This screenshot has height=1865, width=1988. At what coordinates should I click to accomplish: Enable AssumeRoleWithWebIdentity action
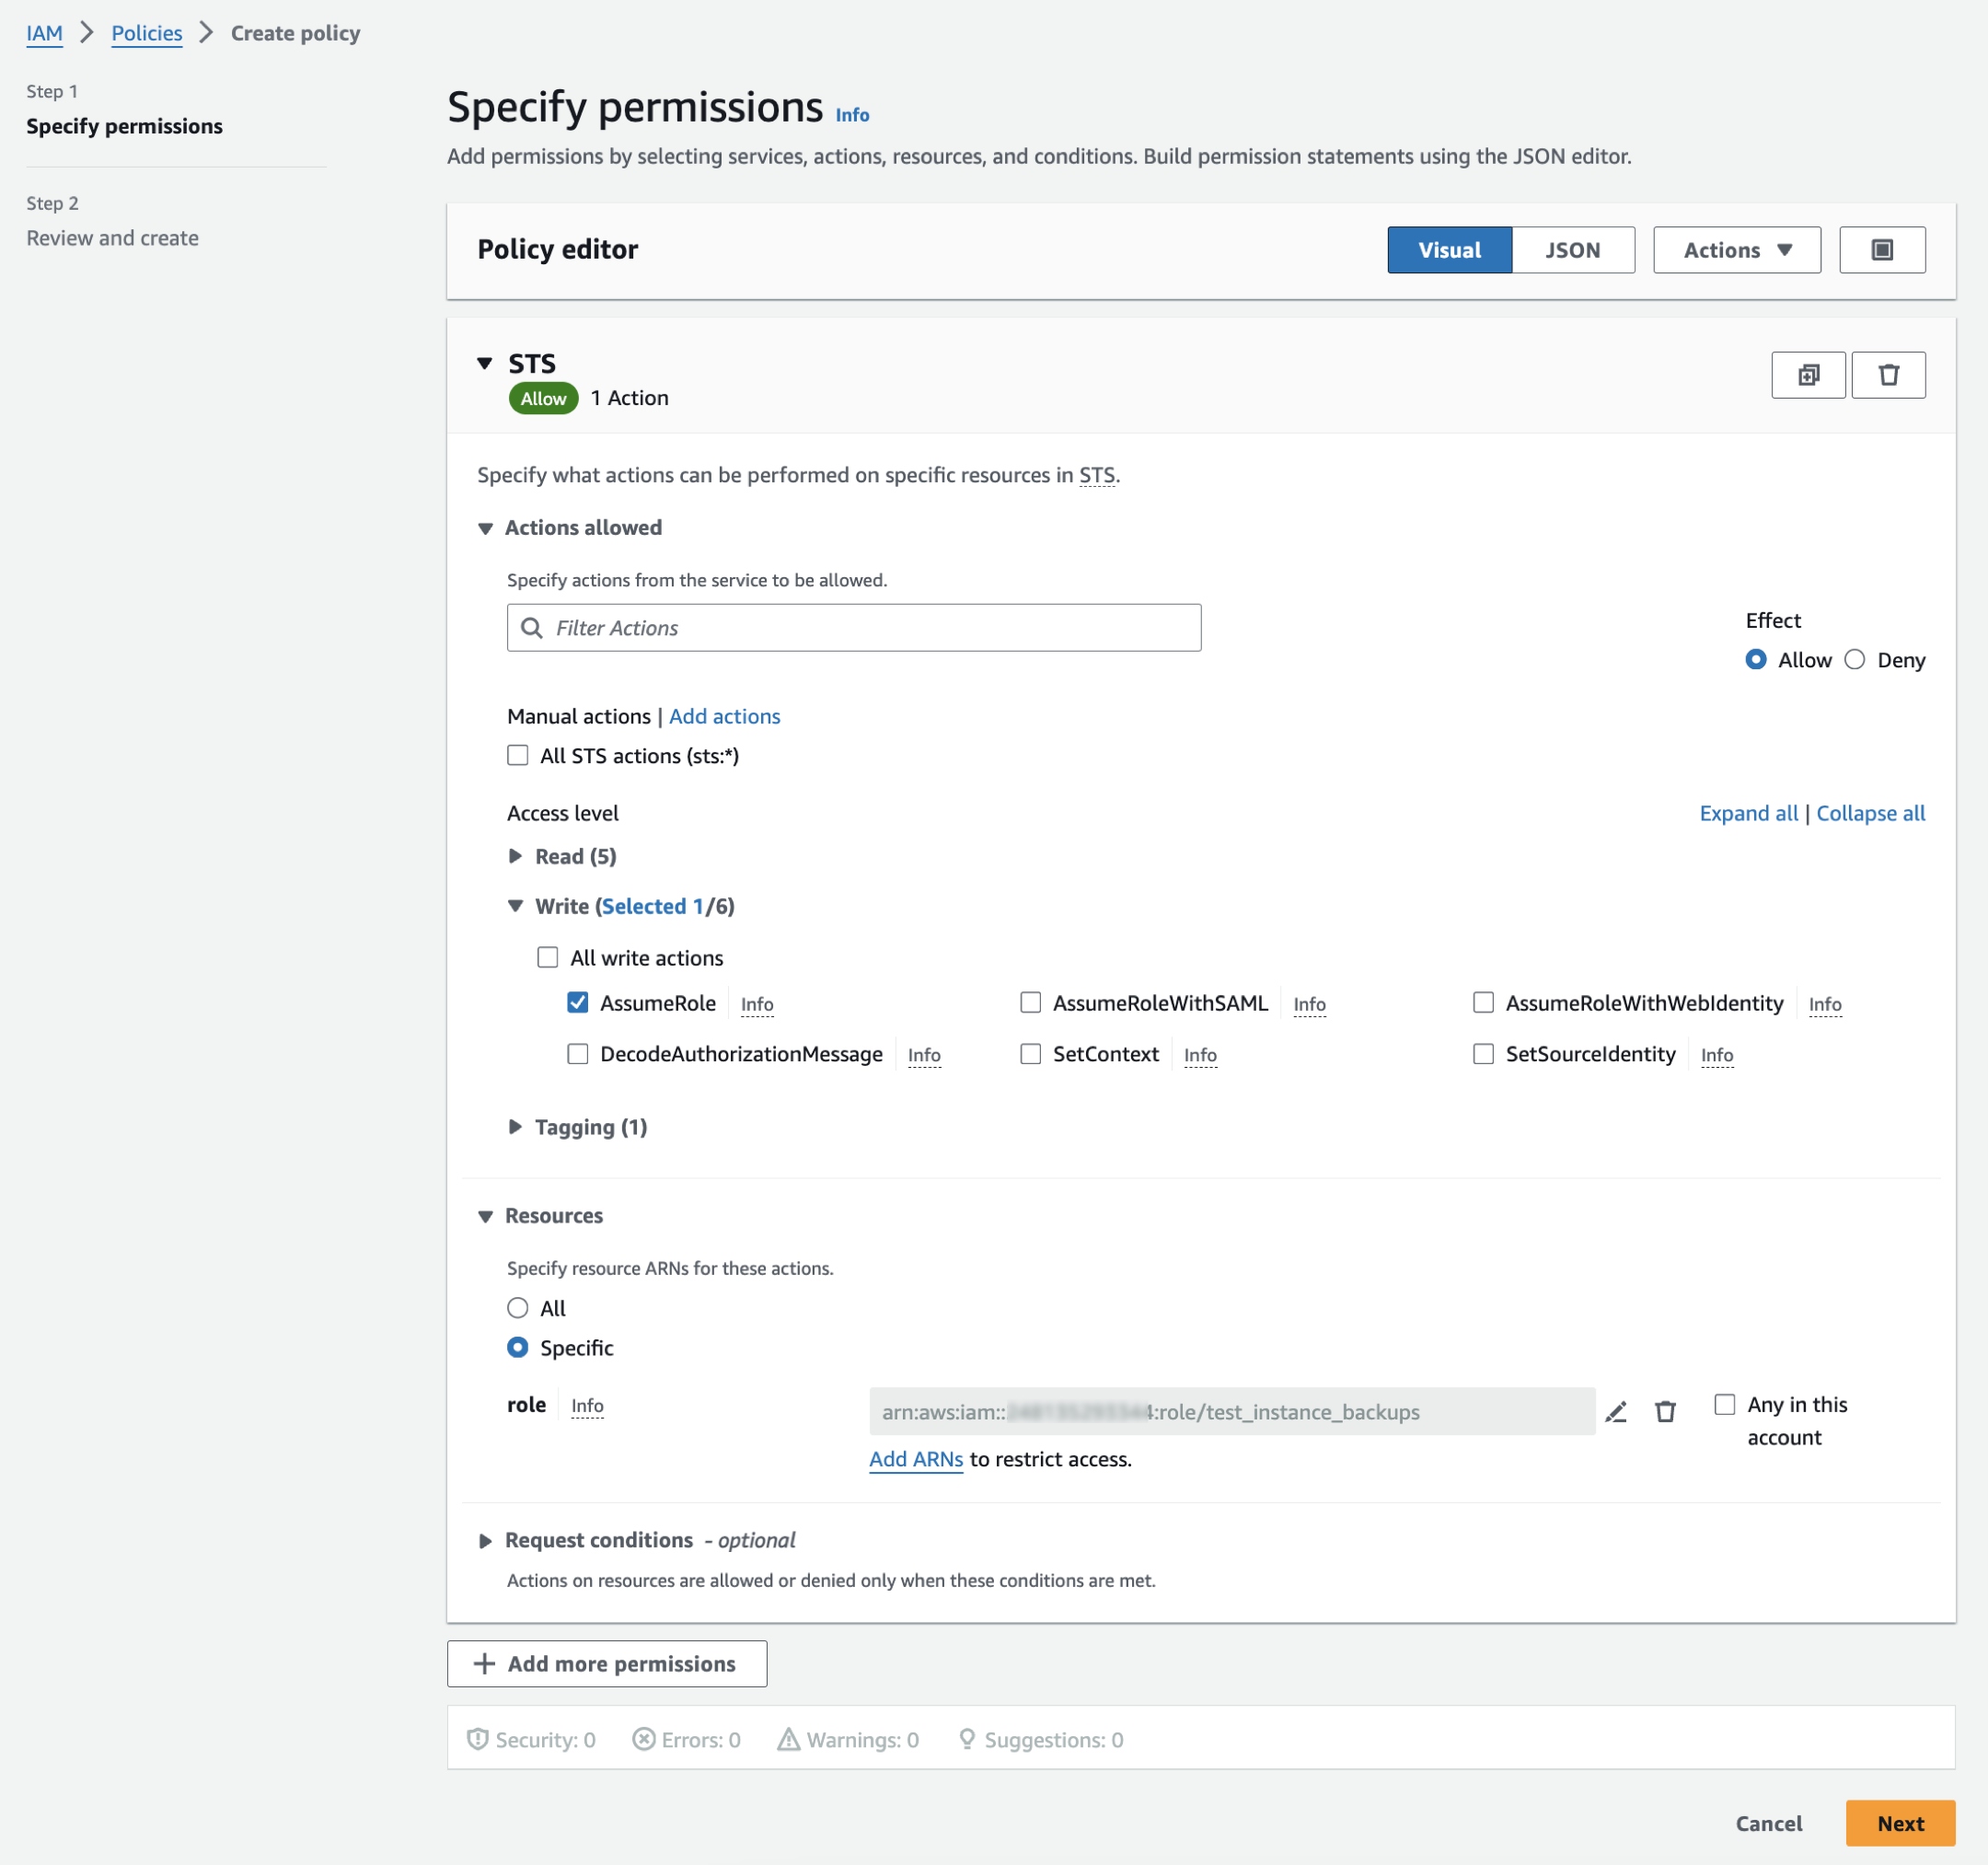(x=1483, y=1002)
